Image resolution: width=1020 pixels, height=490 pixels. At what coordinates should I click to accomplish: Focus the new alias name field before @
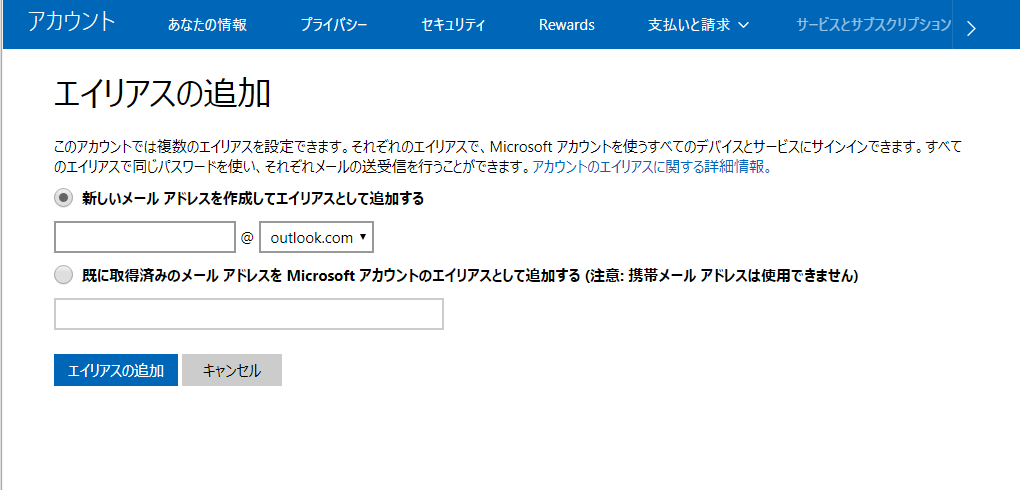coord(144,237)
